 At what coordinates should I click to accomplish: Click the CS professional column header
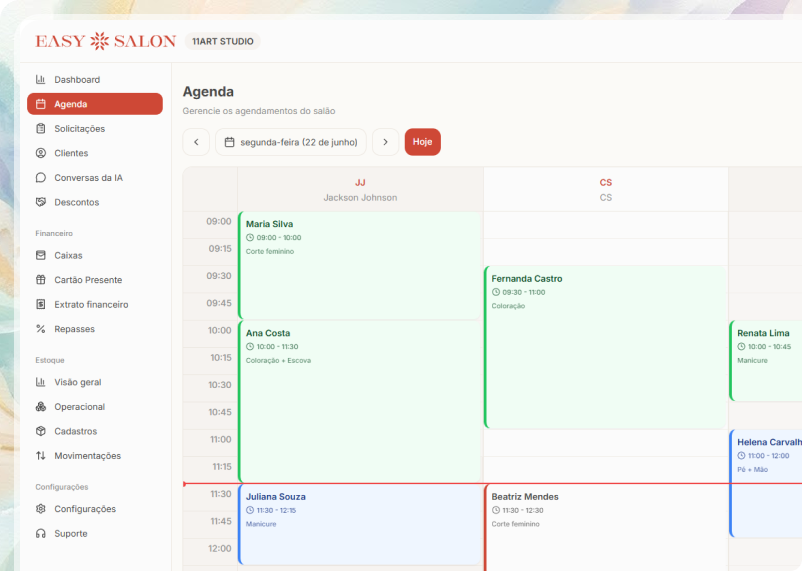click(x=606, y=190)
